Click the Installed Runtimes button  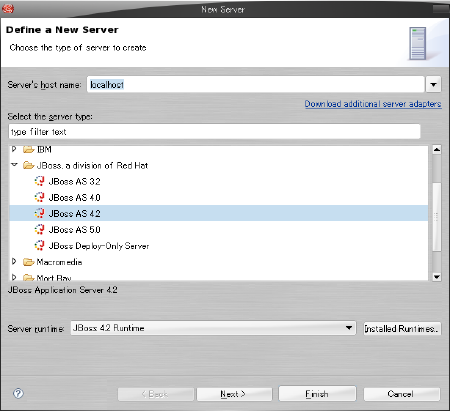click(x=402, y=329)
